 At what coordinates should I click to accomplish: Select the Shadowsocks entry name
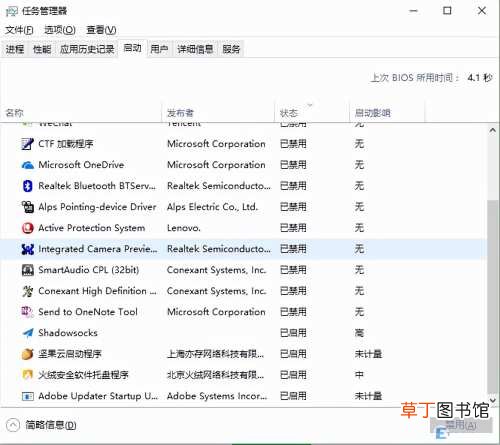(68, 333)
